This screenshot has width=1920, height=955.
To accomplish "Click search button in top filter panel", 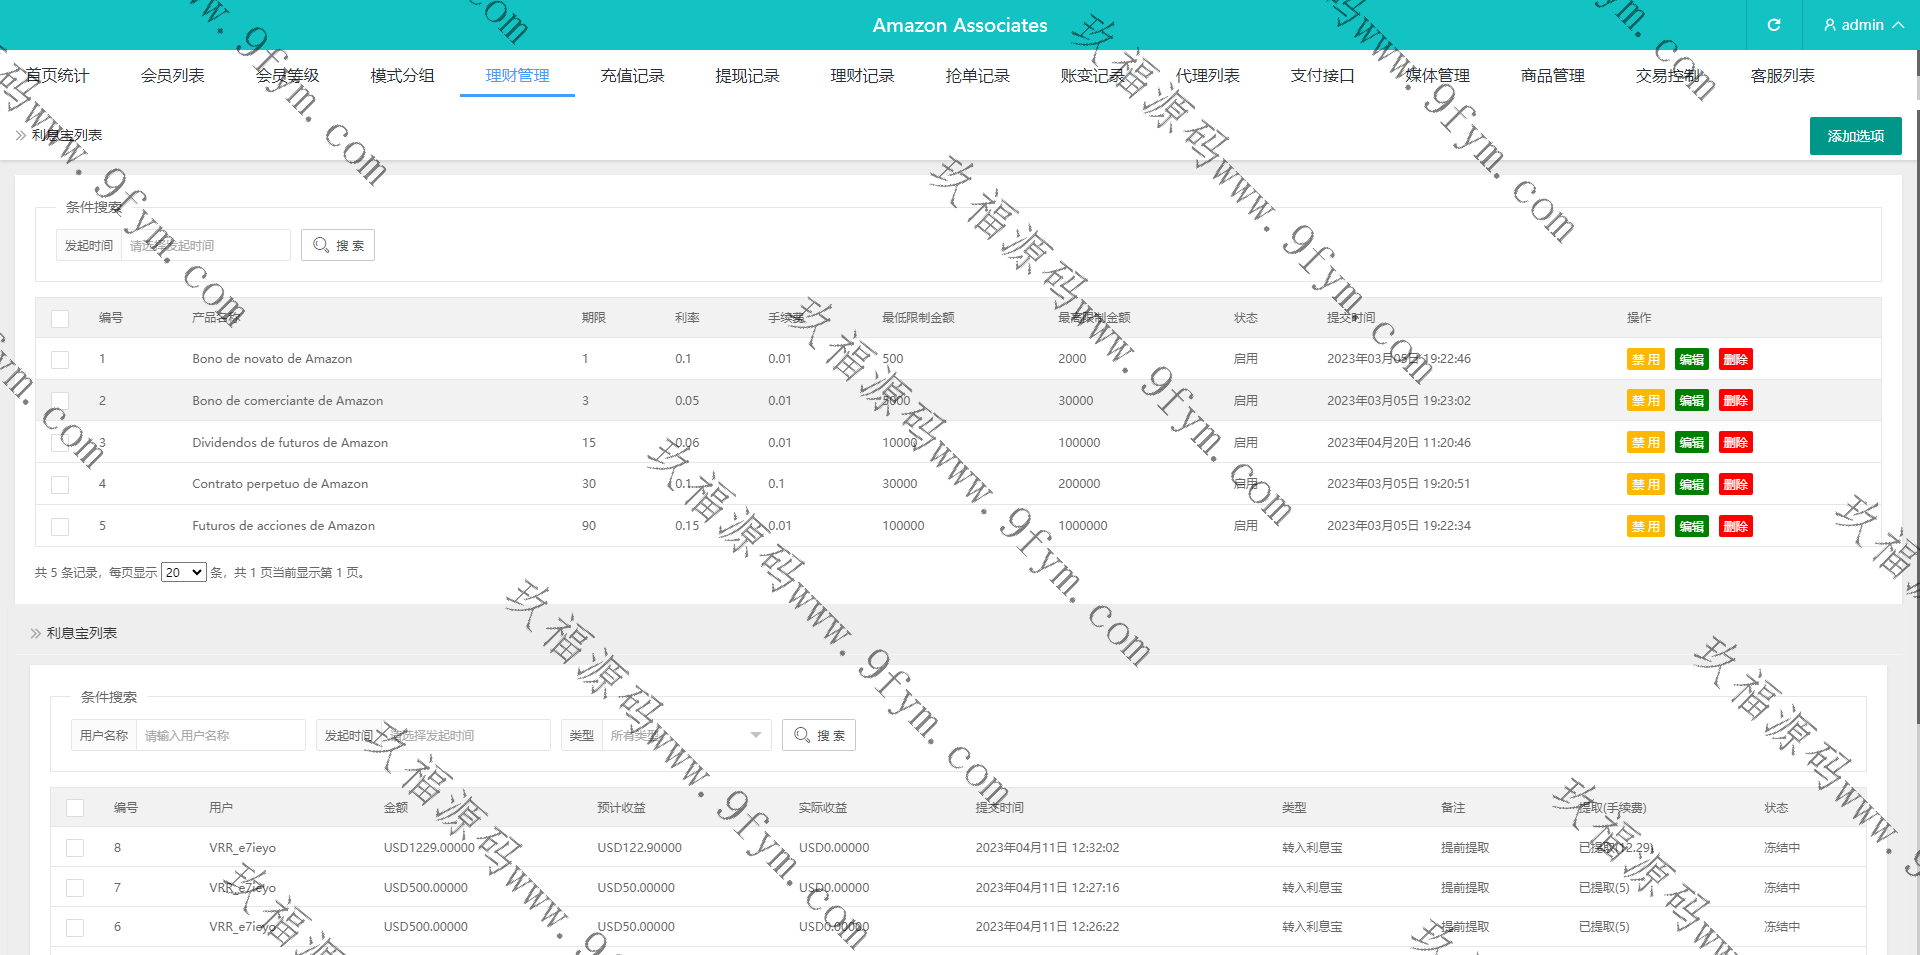I will click(x=338, y=245).
